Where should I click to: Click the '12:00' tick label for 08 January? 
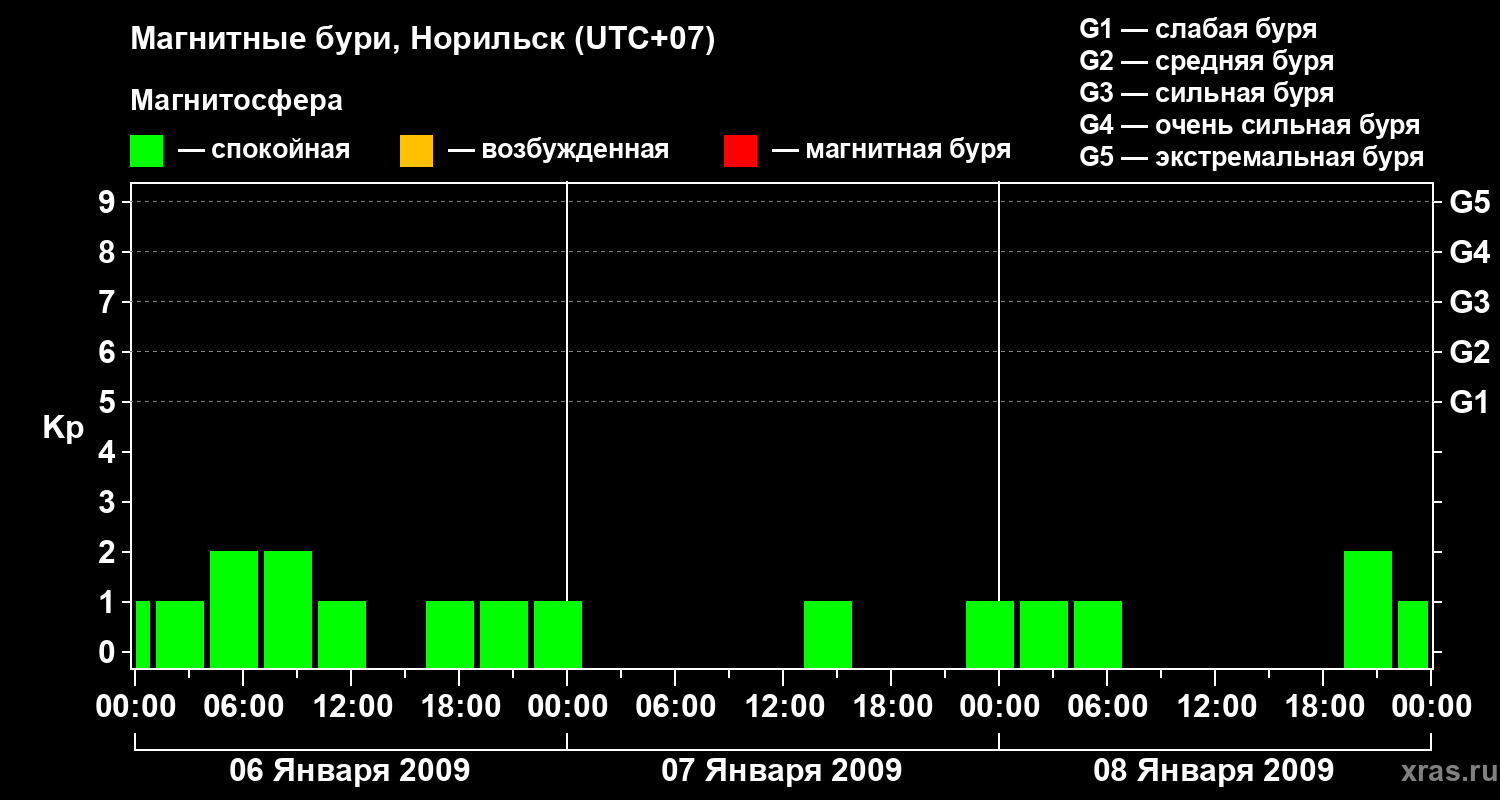point(1215,707)
